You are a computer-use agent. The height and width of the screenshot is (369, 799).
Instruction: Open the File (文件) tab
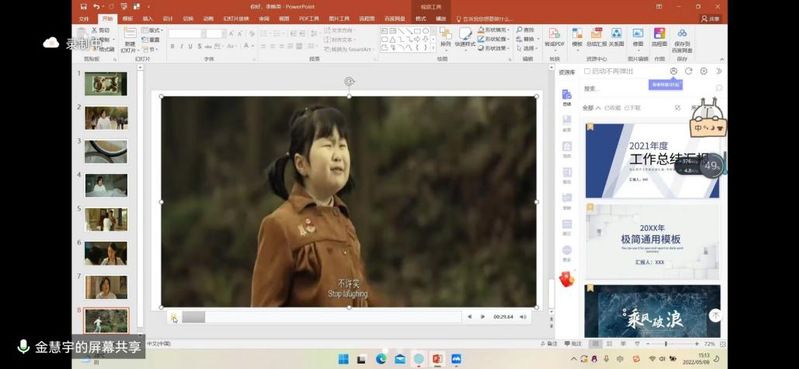click(84, 19)
